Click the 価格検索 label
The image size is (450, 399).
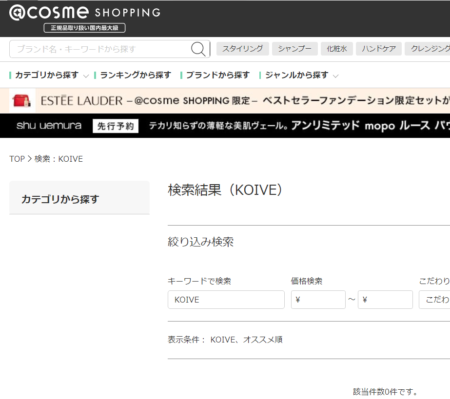tap(307, 281)
